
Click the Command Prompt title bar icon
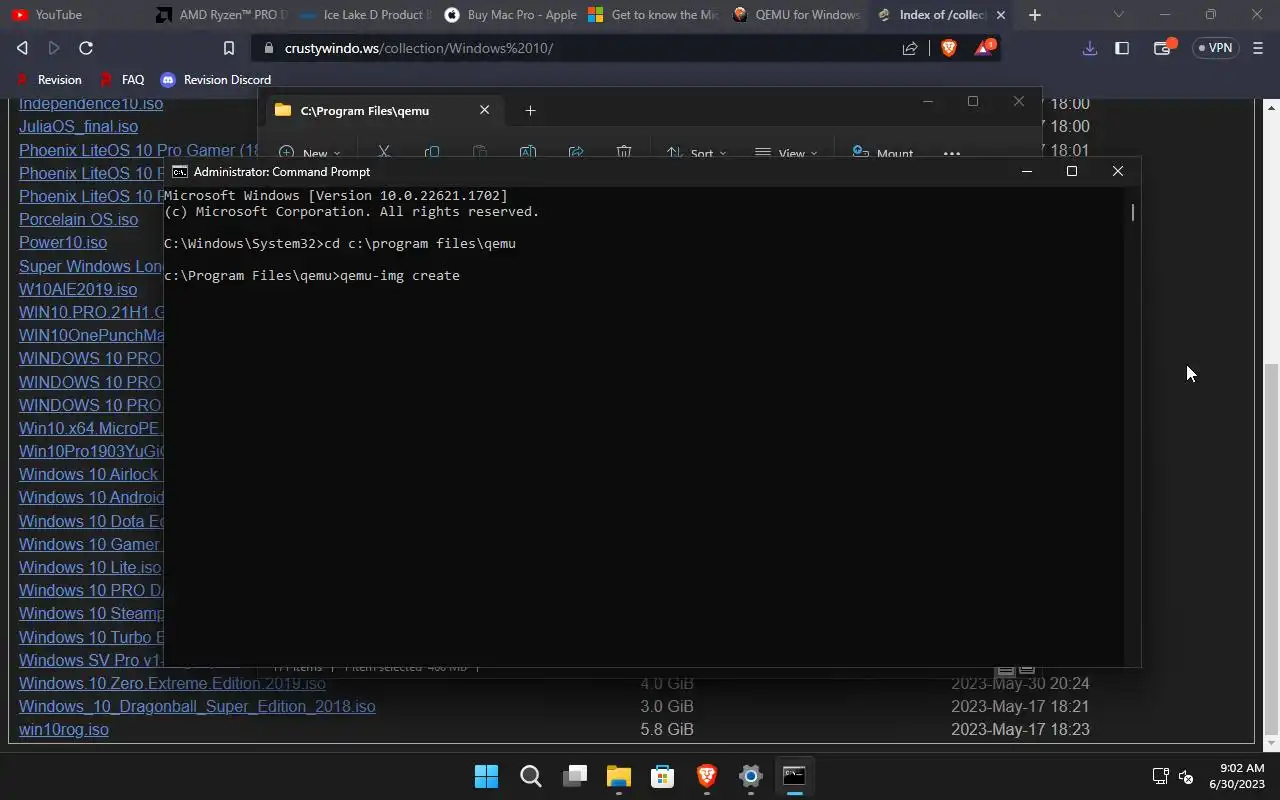click(180, 171)
